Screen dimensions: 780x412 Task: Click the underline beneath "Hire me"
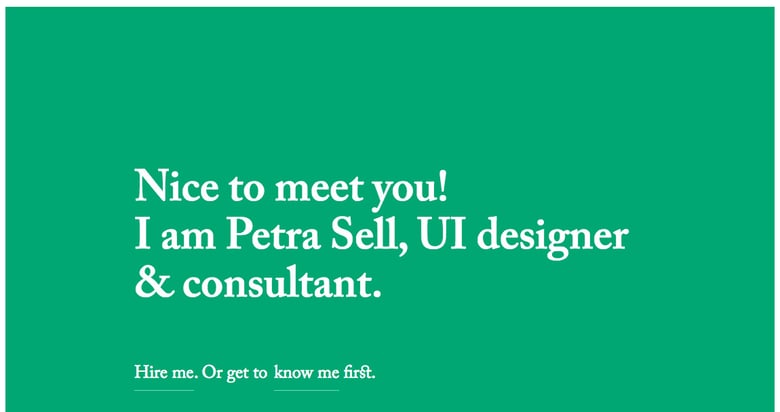coord(163,390)
